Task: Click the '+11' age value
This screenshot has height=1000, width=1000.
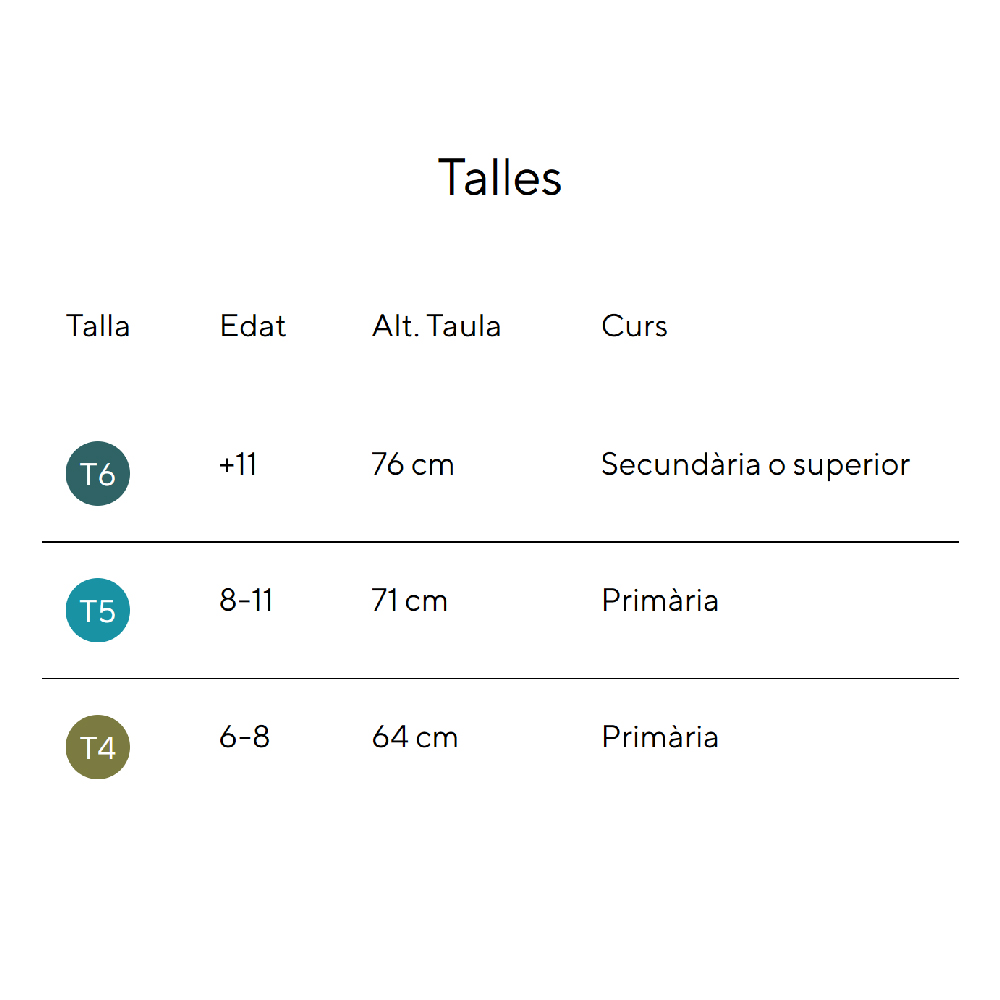Action: pyautogui.click(x=238, y=465)
